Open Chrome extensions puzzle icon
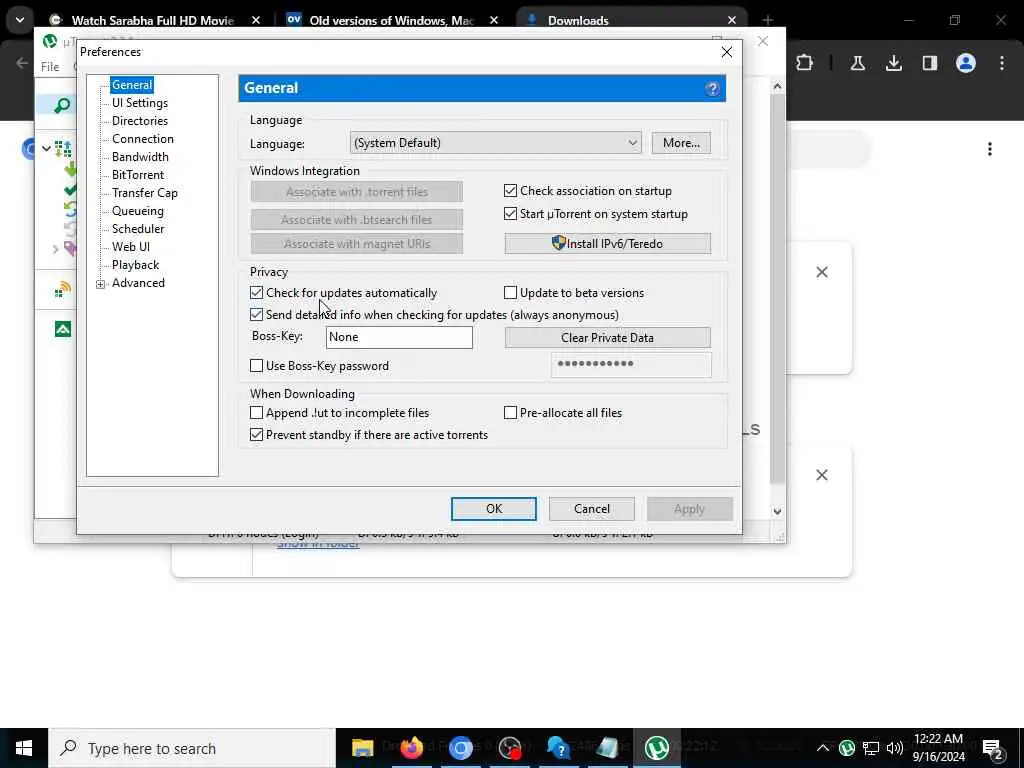 805,63
